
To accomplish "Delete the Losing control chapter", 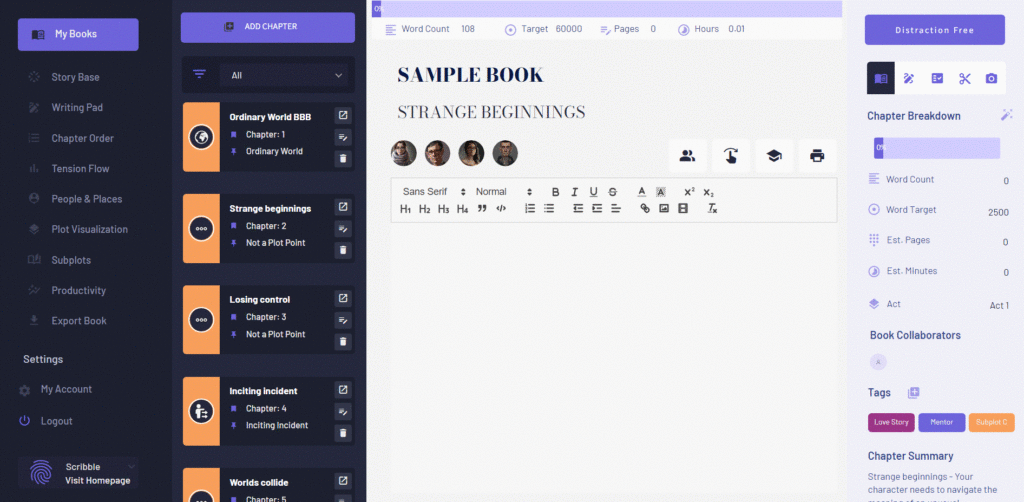I will 343,341.
